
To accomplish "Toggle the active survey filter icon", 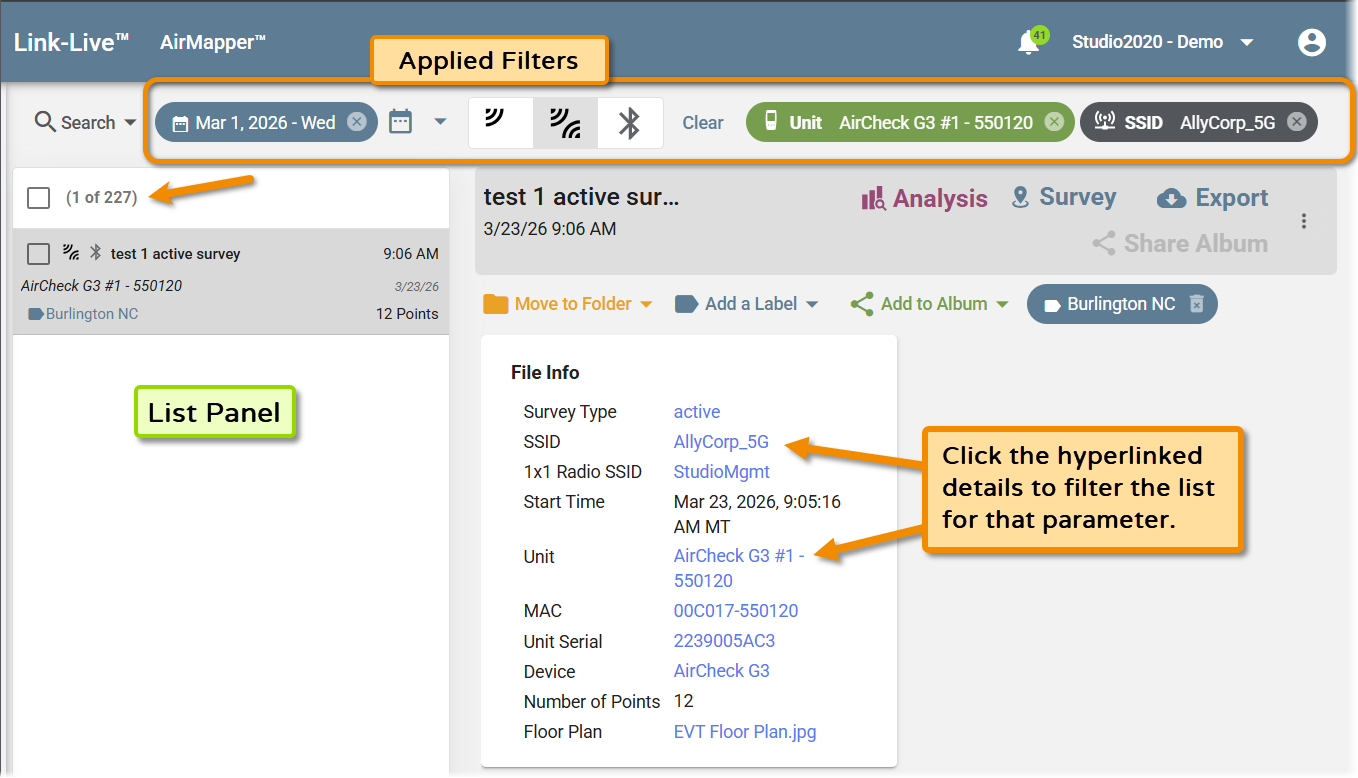I will pyautogui.click(x=566, y=122).
